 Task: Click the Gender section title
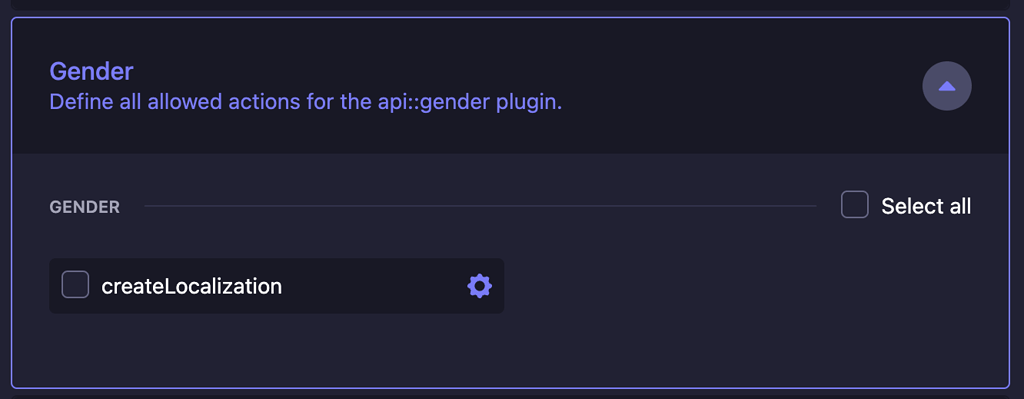click(x=91, y=71)
